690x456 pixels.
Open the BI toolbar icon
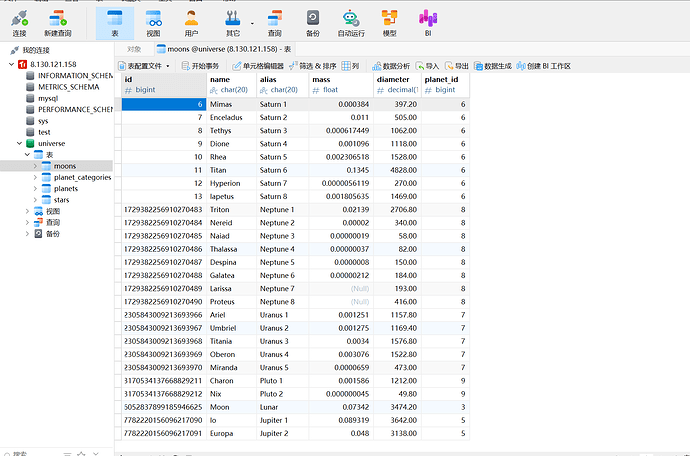(428, 23)
